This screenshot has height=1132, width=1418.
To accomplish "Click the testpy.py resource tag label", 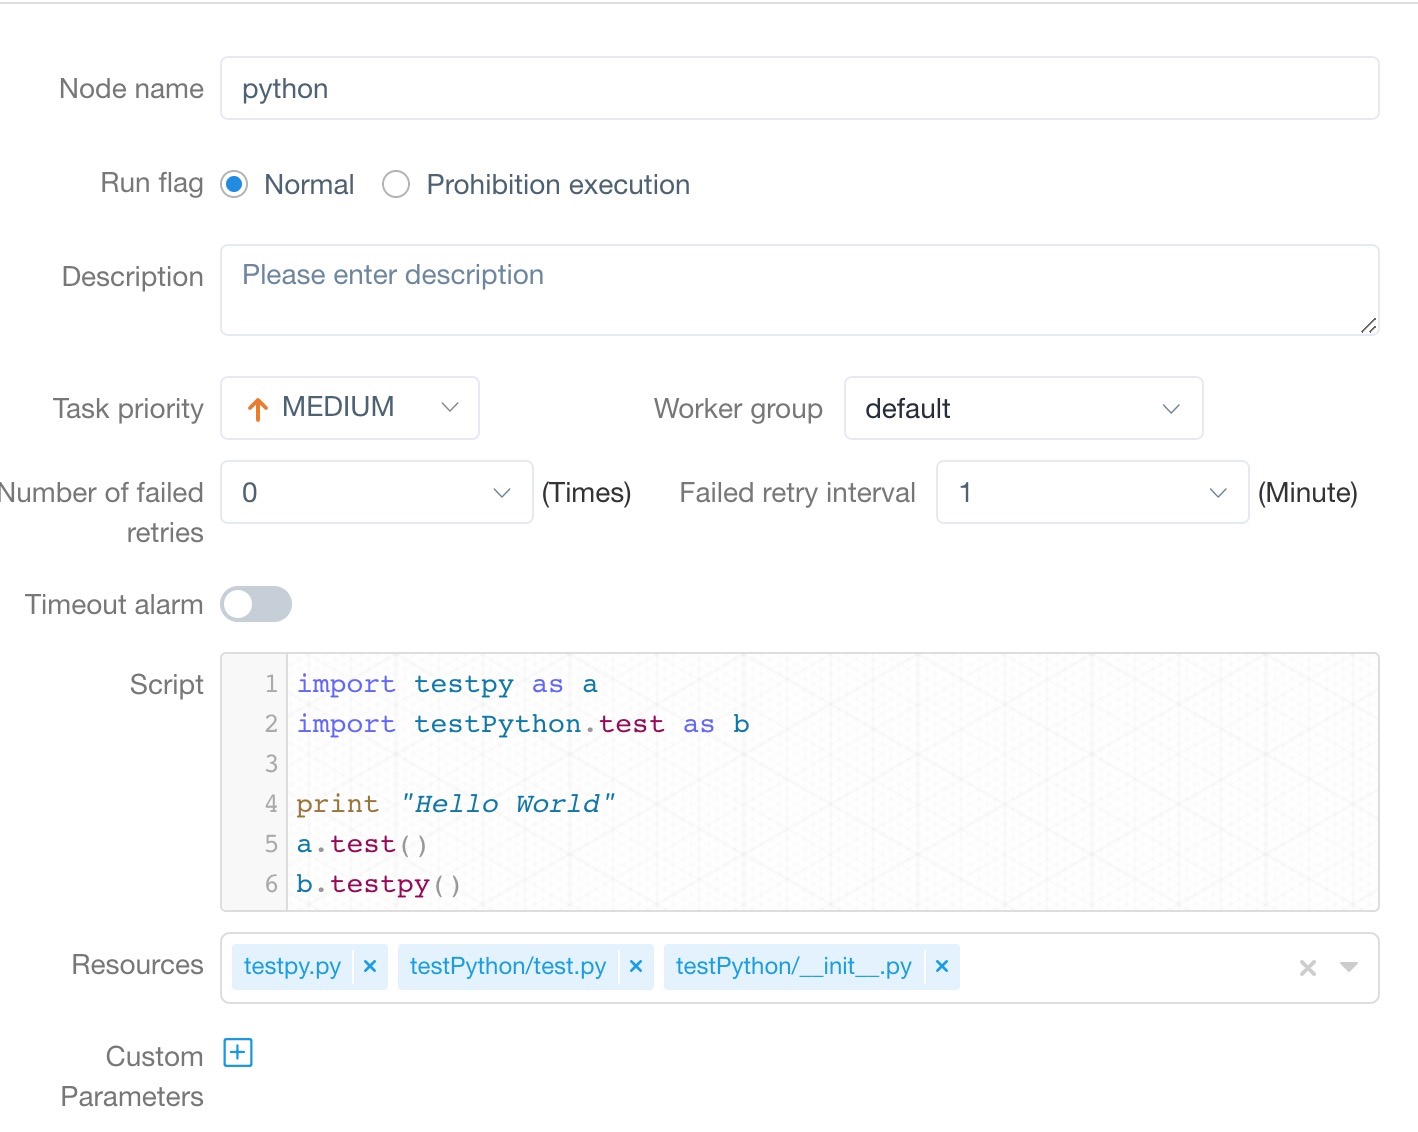I will pos(292,966).
